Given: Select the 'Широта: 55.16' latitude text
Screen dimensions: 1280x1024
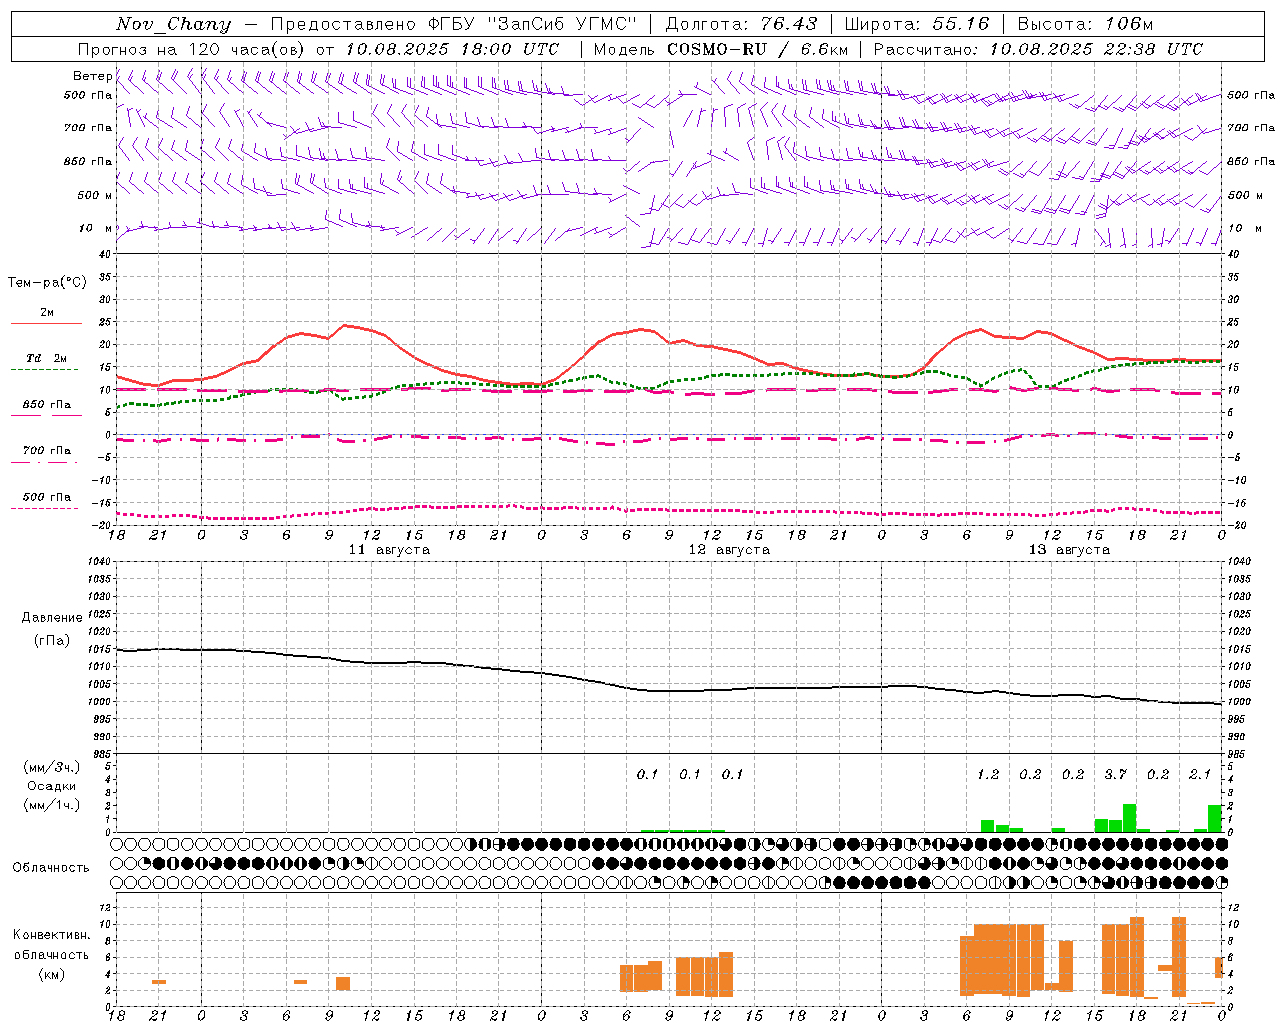Looking at the screenshot, I should coord(917,24).
